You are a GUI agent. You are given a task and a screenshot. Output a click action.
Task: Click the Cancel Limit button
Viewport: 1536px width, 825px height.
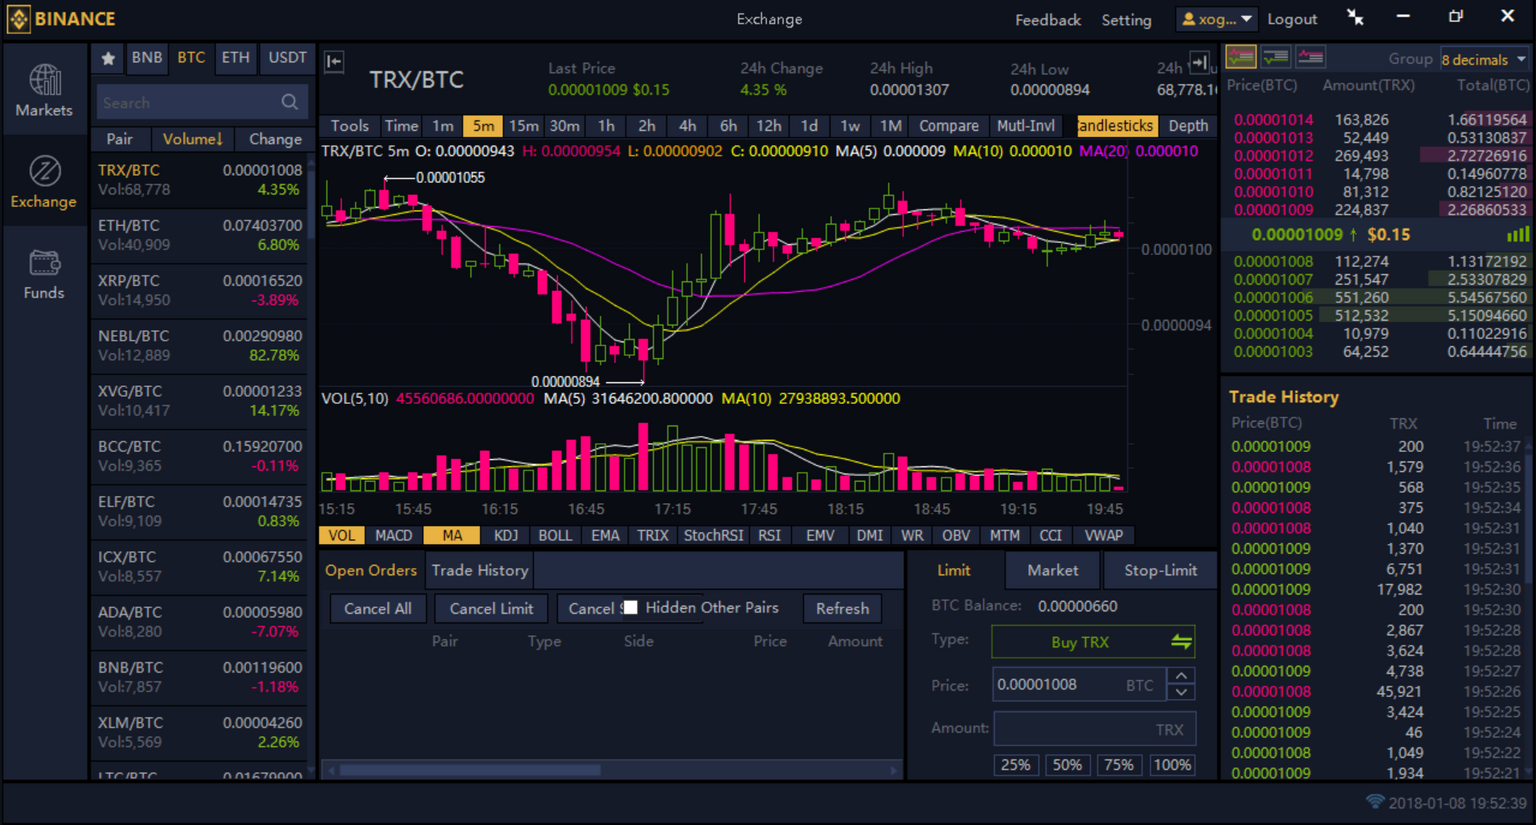click(x=491, y=608)
